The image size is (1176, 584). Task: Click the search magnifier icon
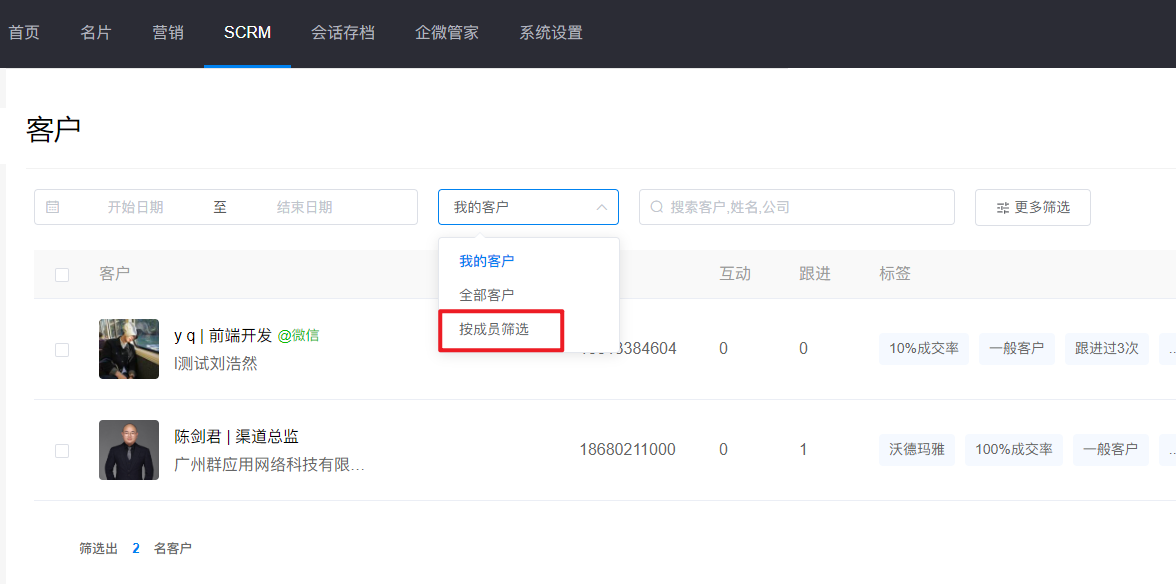pyautogui.click(x=657, y=207)
